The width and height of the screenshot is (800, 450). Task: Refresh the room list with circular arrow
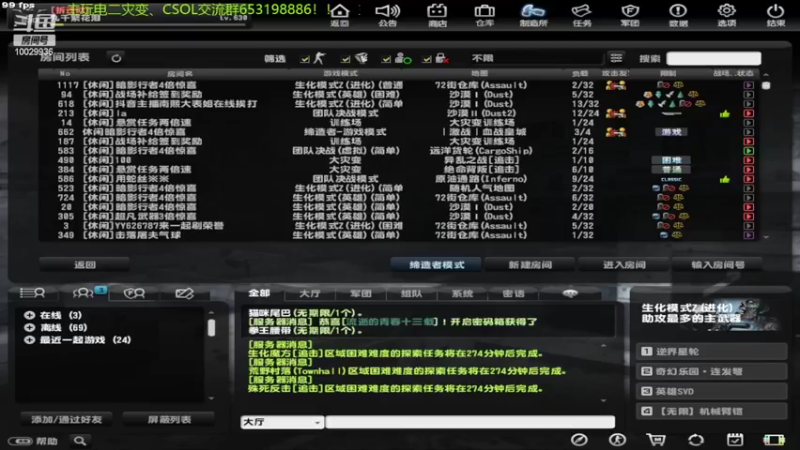(x=116, y=58)
